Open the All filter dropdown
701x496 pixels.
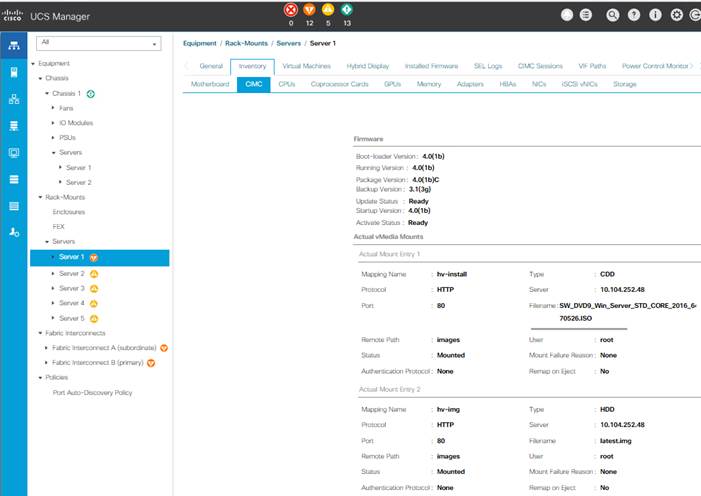tap(98, 43)
